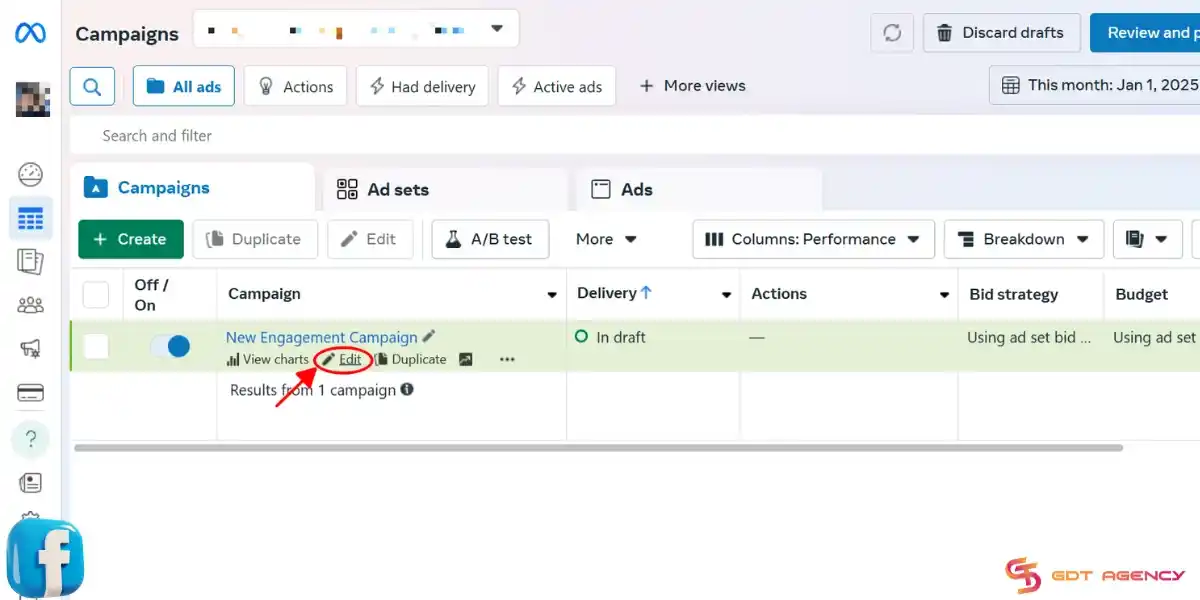Open the Campaign column header dropdown
1200x600 pixels.
tap(552, 295)
